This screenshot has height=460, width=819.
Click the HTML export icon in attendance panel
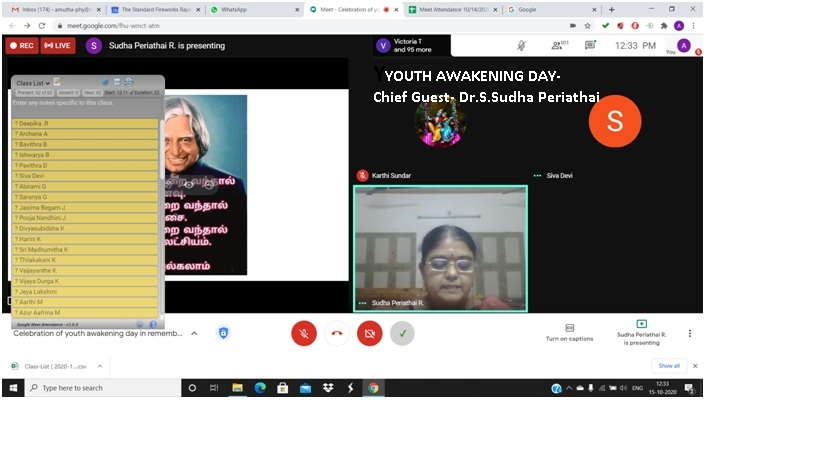(x=128, y=82)
